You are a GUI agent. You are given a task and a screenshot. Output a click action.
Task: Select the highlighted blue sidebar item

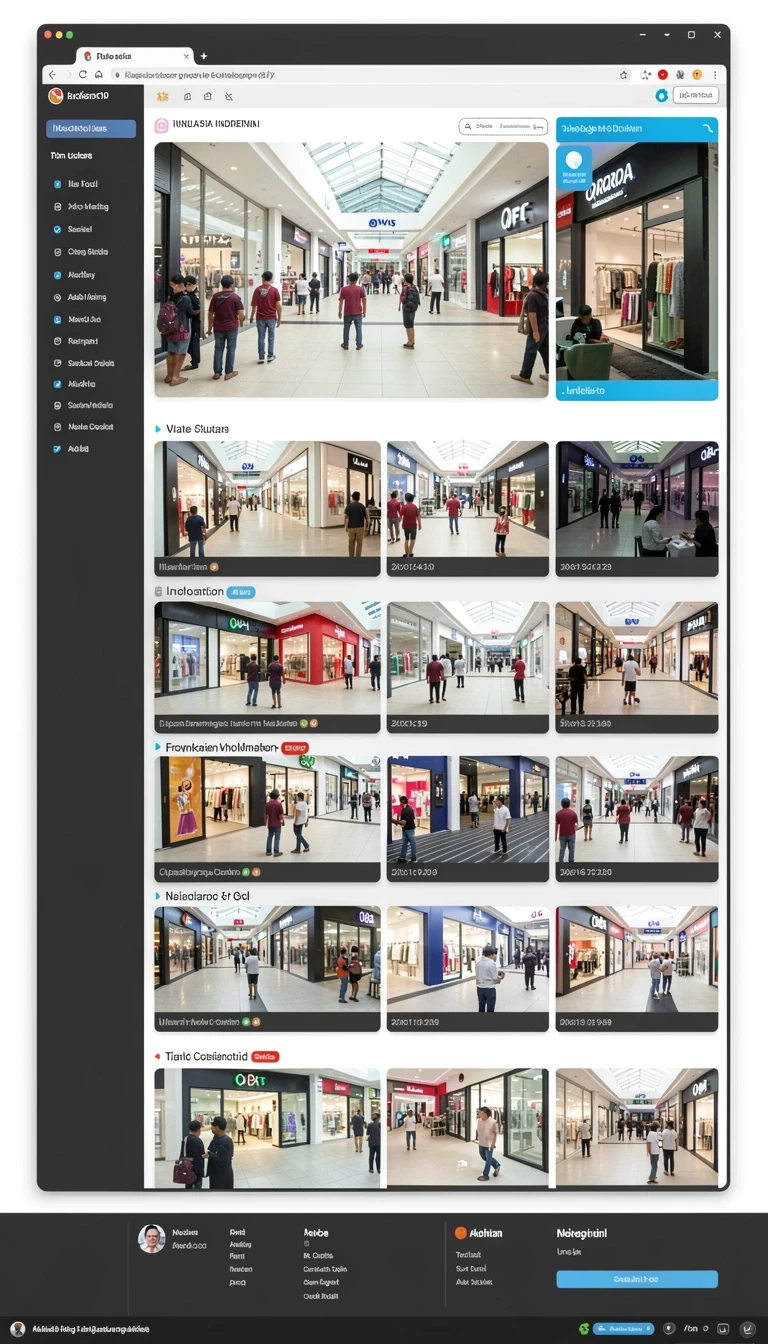(91, 128)
